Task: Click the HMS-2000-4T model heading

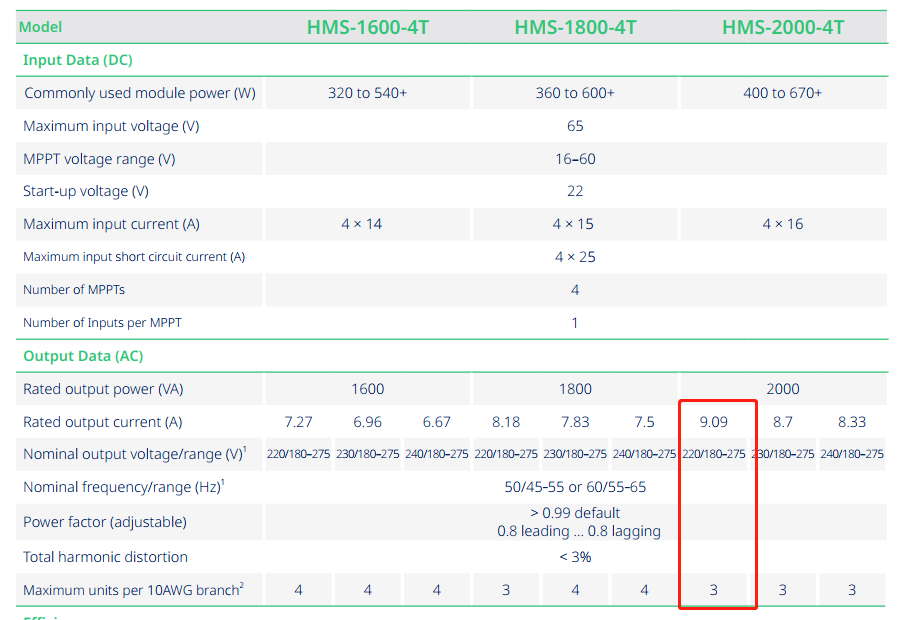Action: (x=783, y=27)
